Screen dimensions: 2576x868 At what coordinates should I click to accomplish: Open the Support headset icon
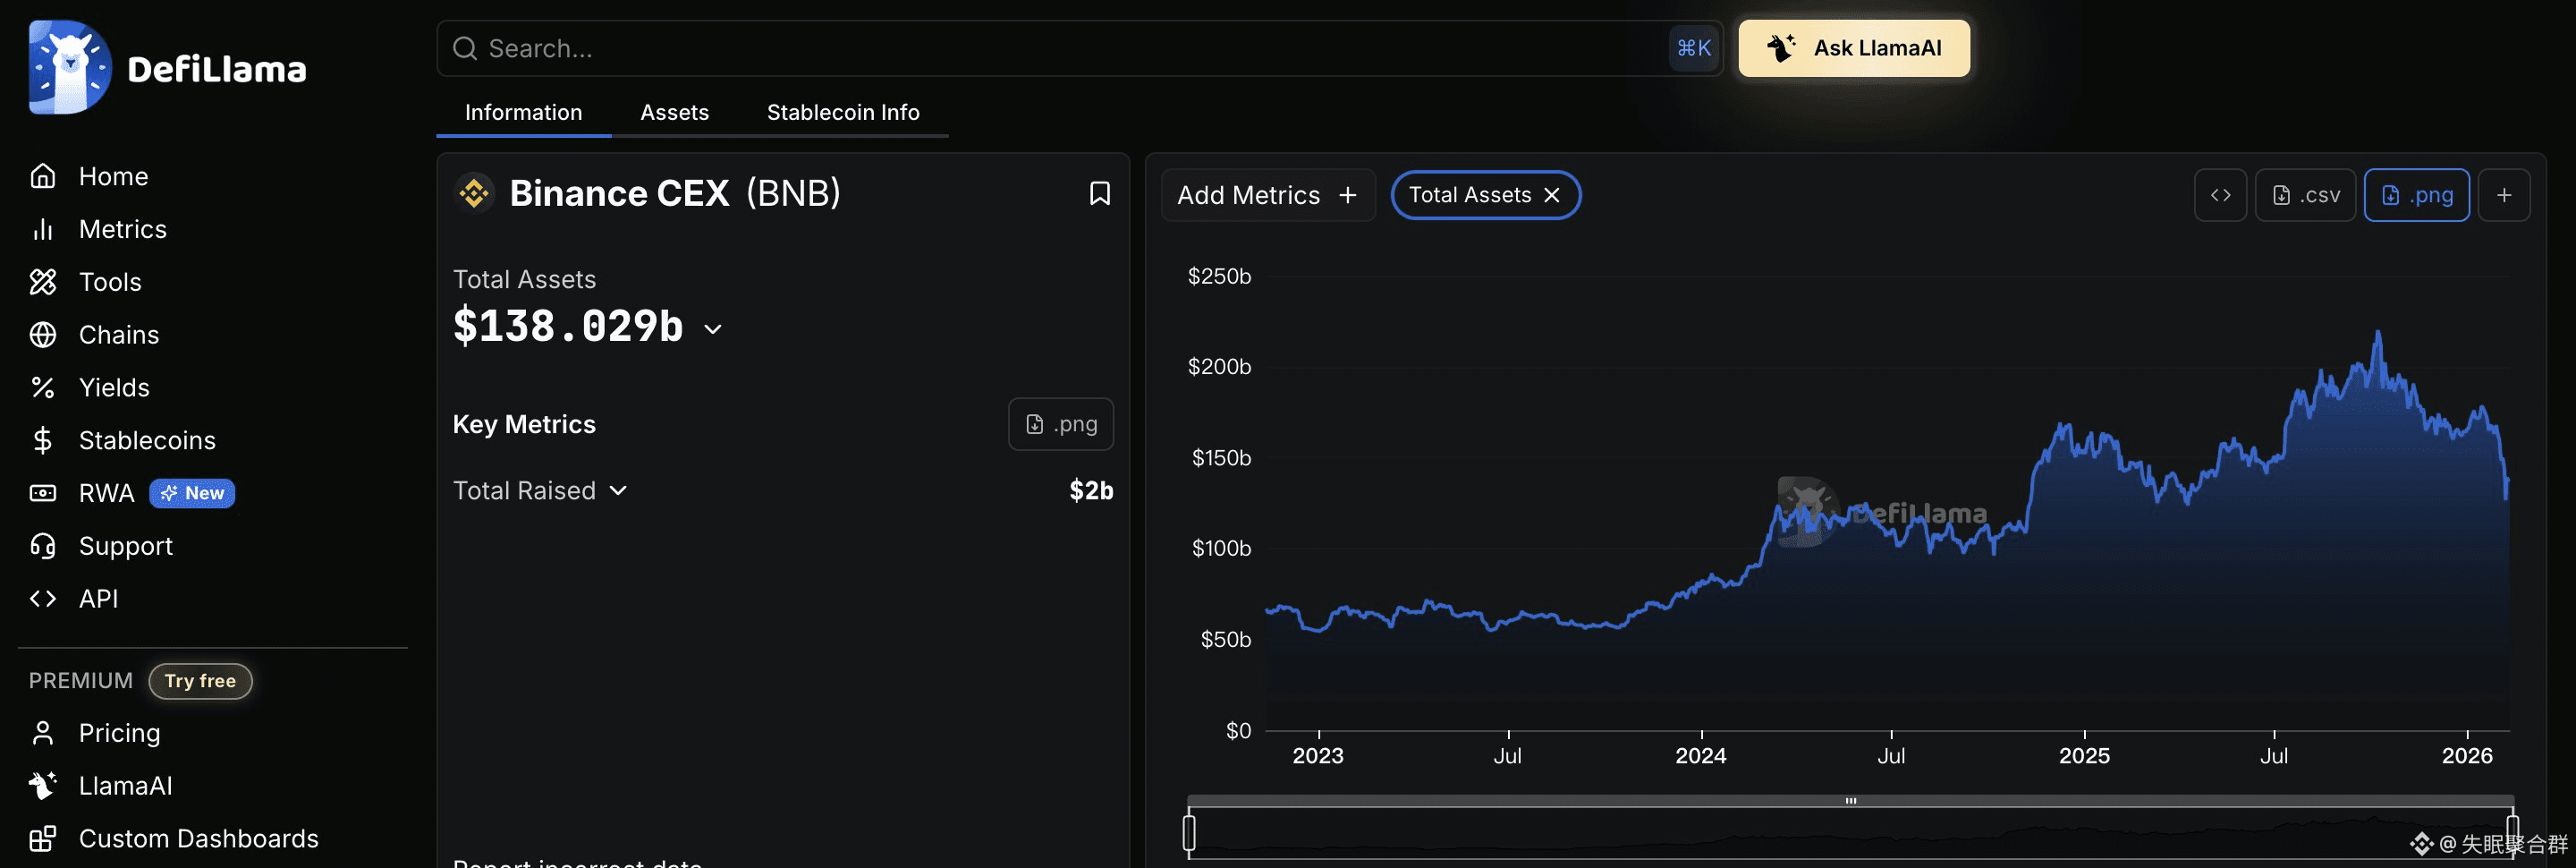[43, 546]
